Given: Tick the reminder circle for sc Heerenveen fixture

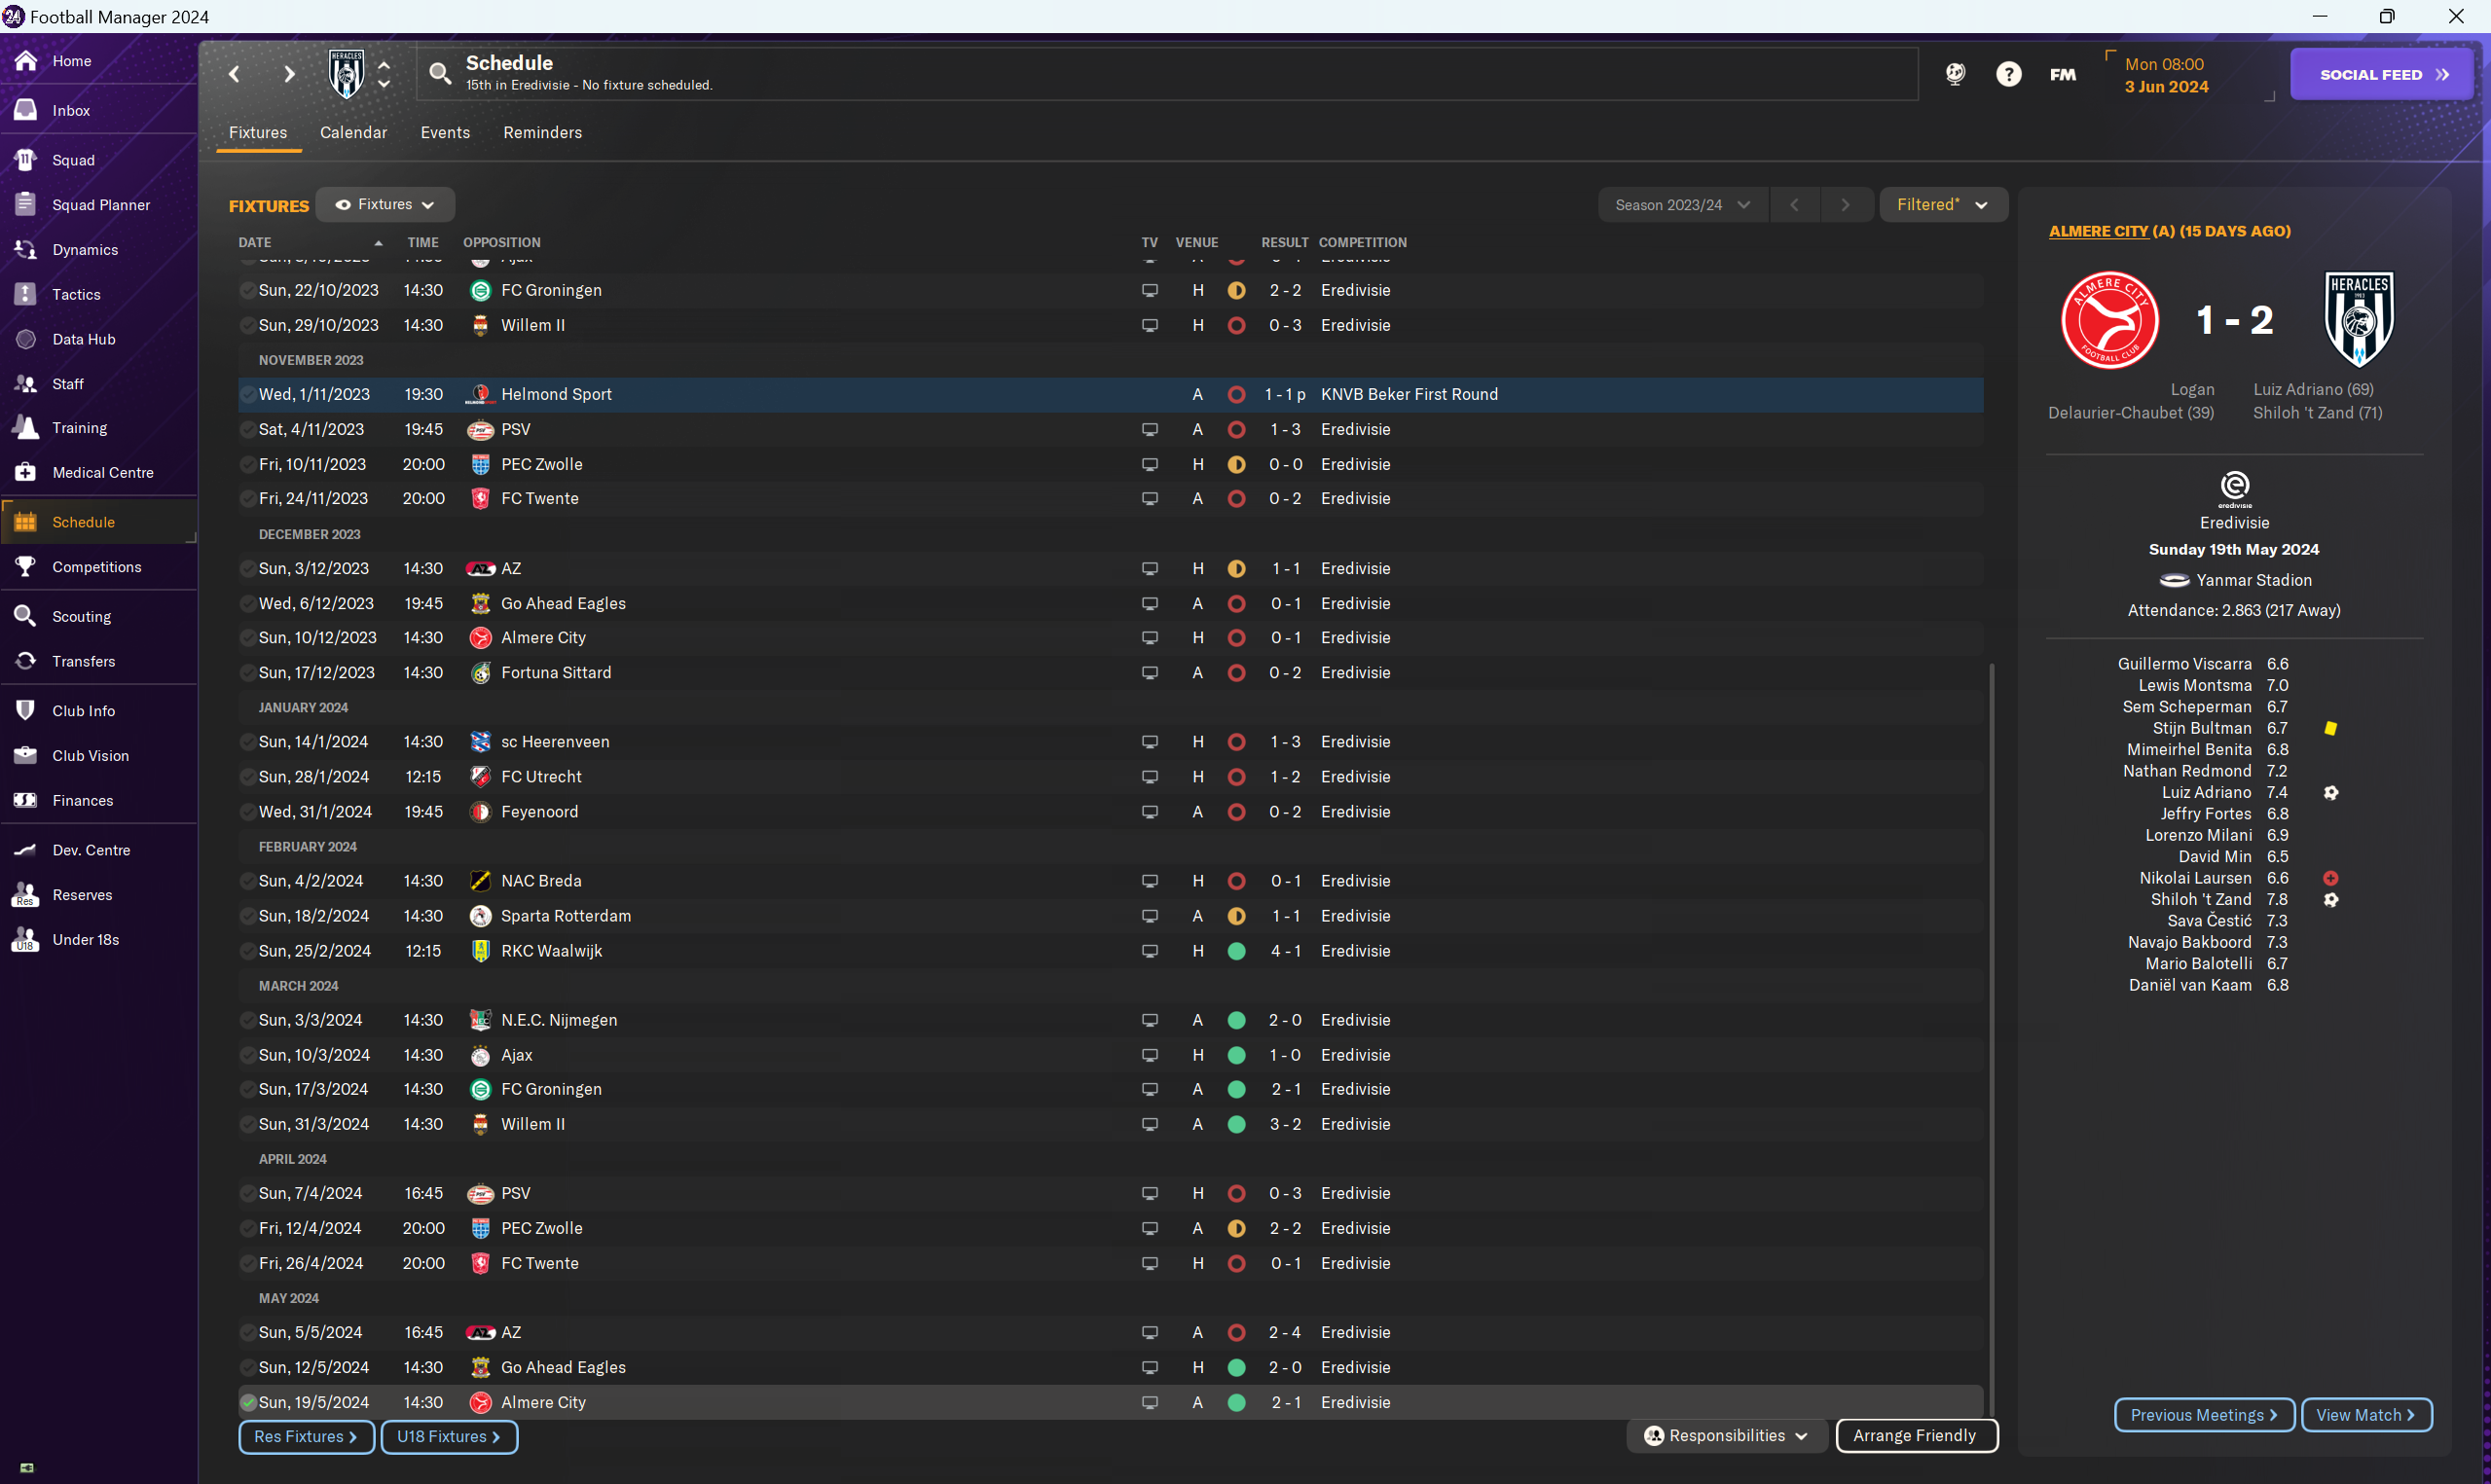Looking at the screenshot, I should pyautogui.click(x=247, y=742).
